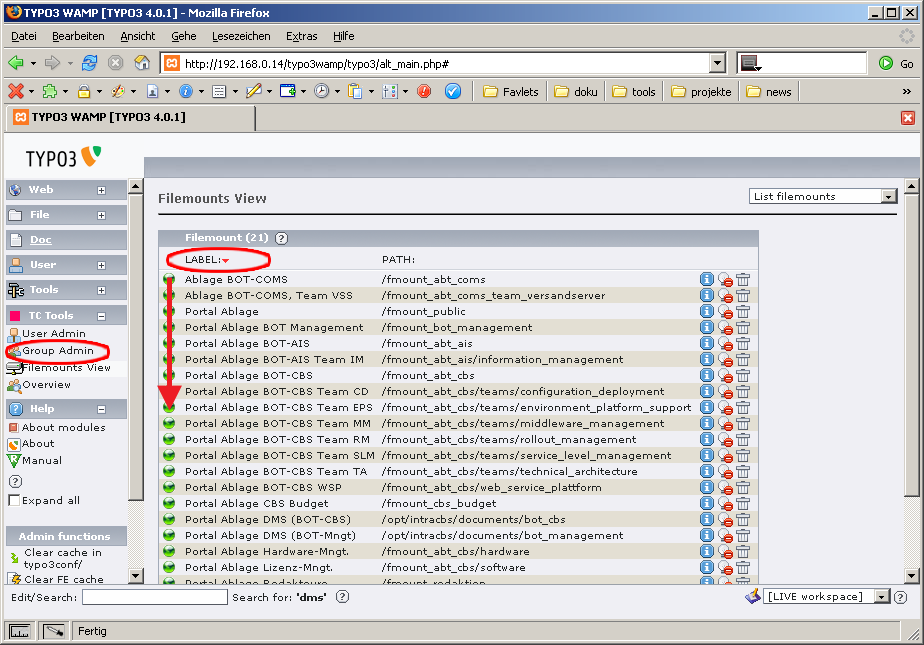Reload the page with the refresh icon
Screen dimensions: 924x645
[90, 62]
